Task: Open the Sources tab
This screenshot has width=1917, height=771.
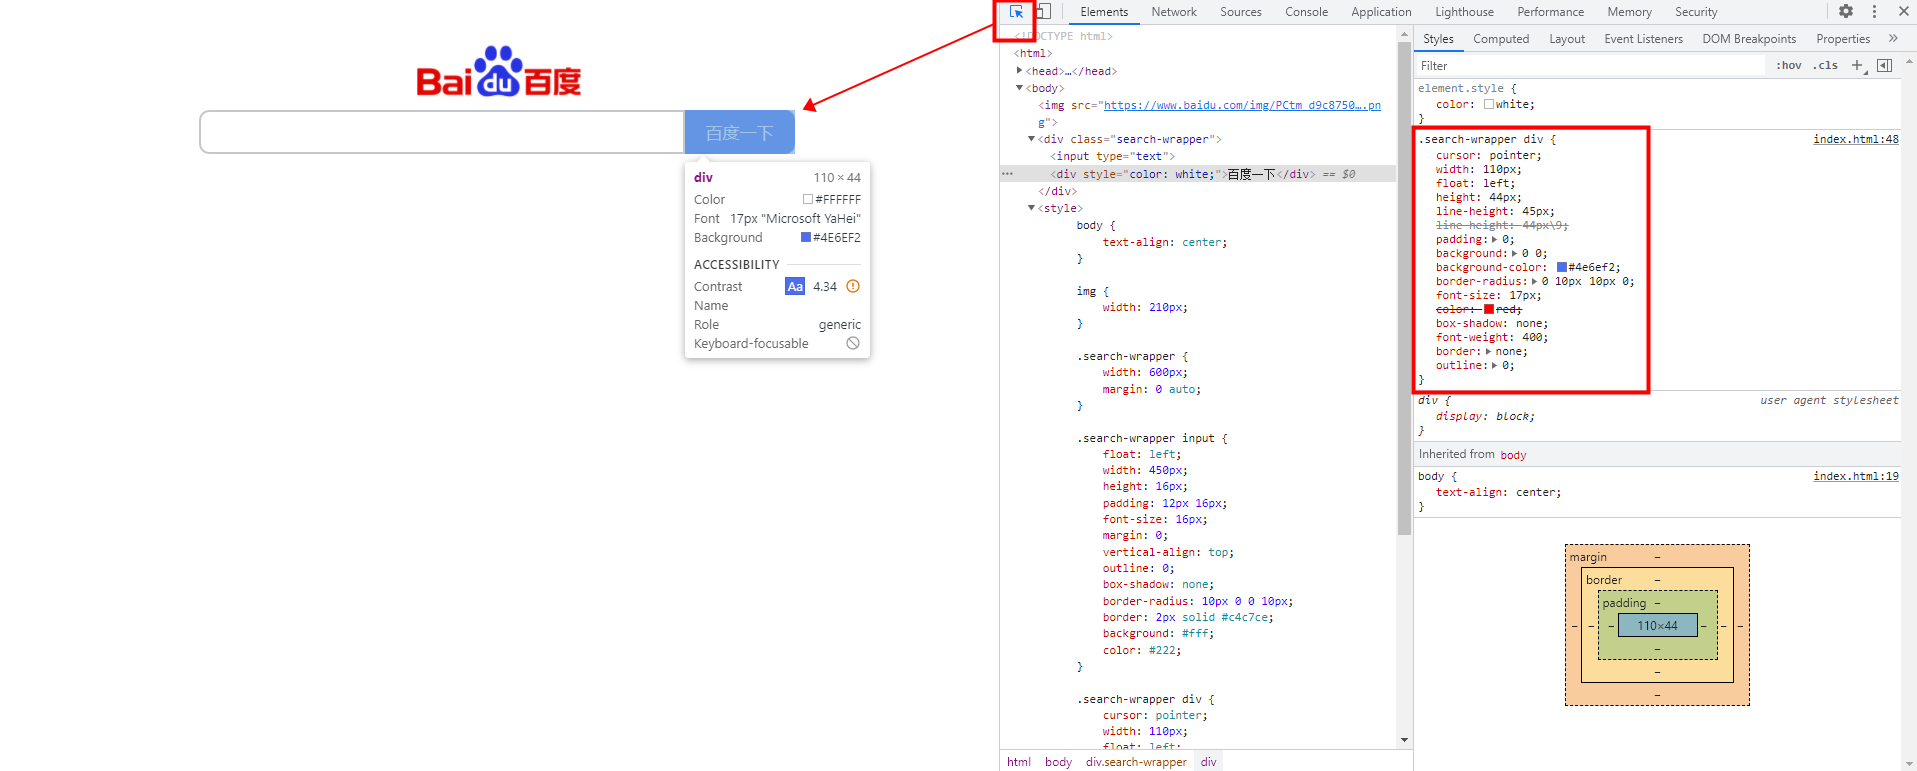Action: pos(1241,12)
